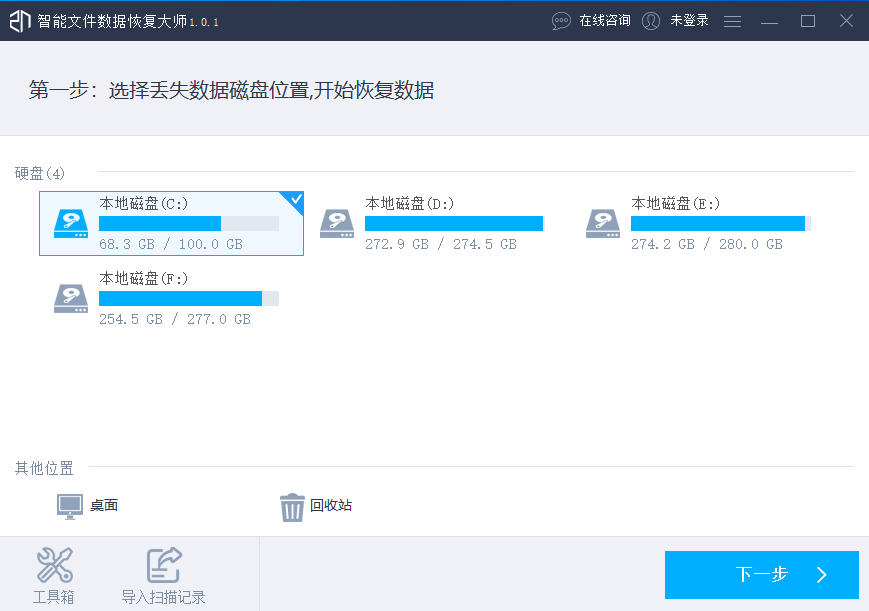Select the local disk E: drive icon
The width and height of the screenshot is (869, 611).
click(x=603, y=223)
